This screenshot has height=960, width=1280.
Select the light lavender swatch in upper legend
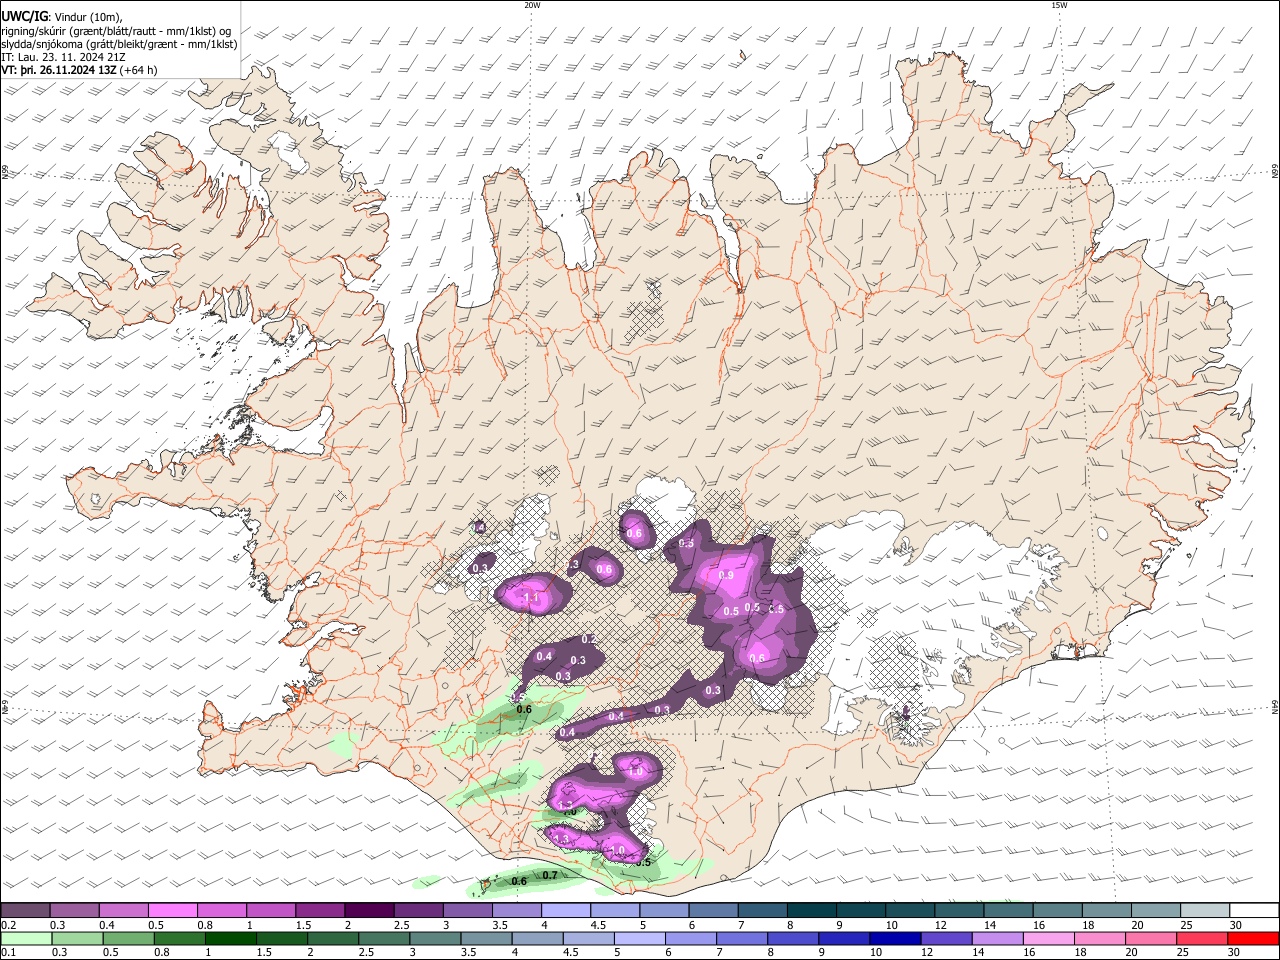(x=564, y=910)
